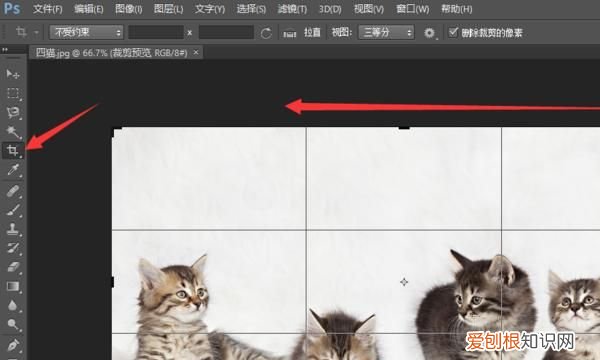Select the Blur tool
The height and width of the screenshot is (360, 600).
coord(13,305)
